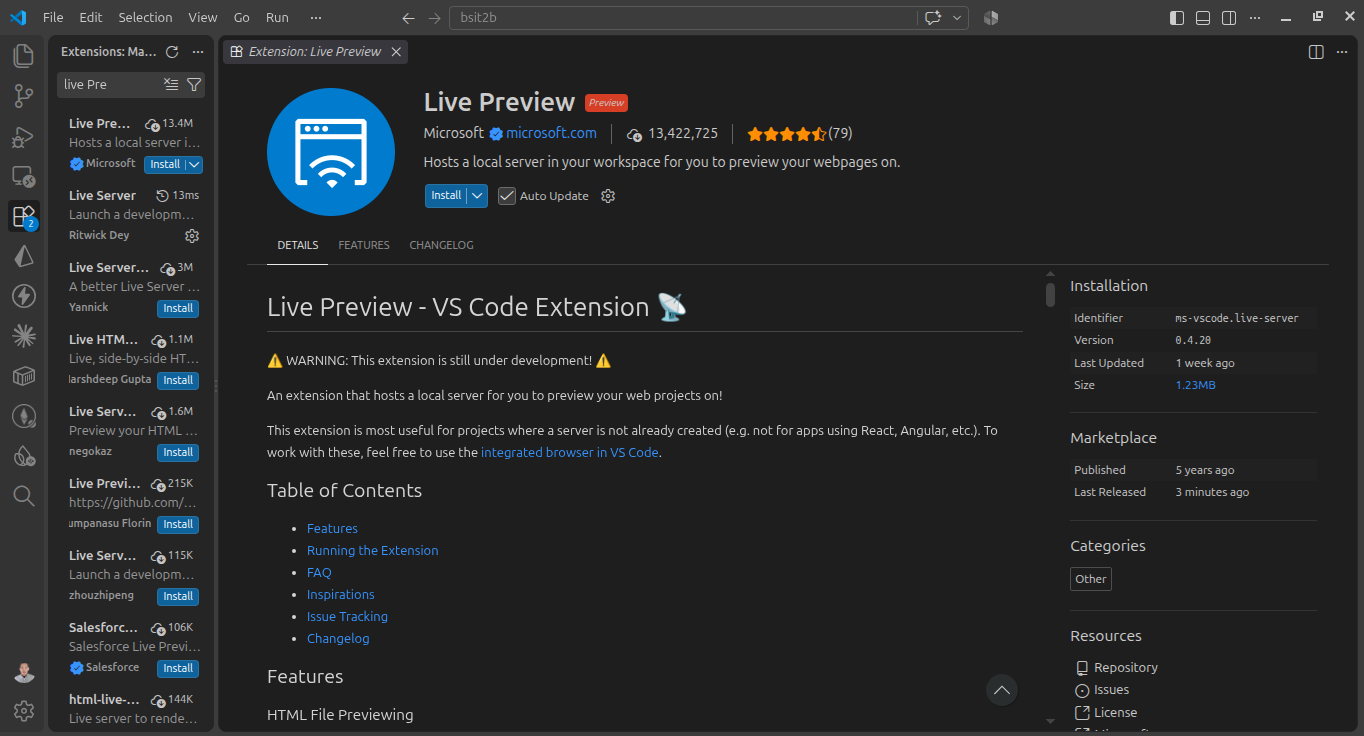The width and height of the screenshot is (1364, 736).
Task: Install the extension by Yannick
Action: (x=178, y=308)
